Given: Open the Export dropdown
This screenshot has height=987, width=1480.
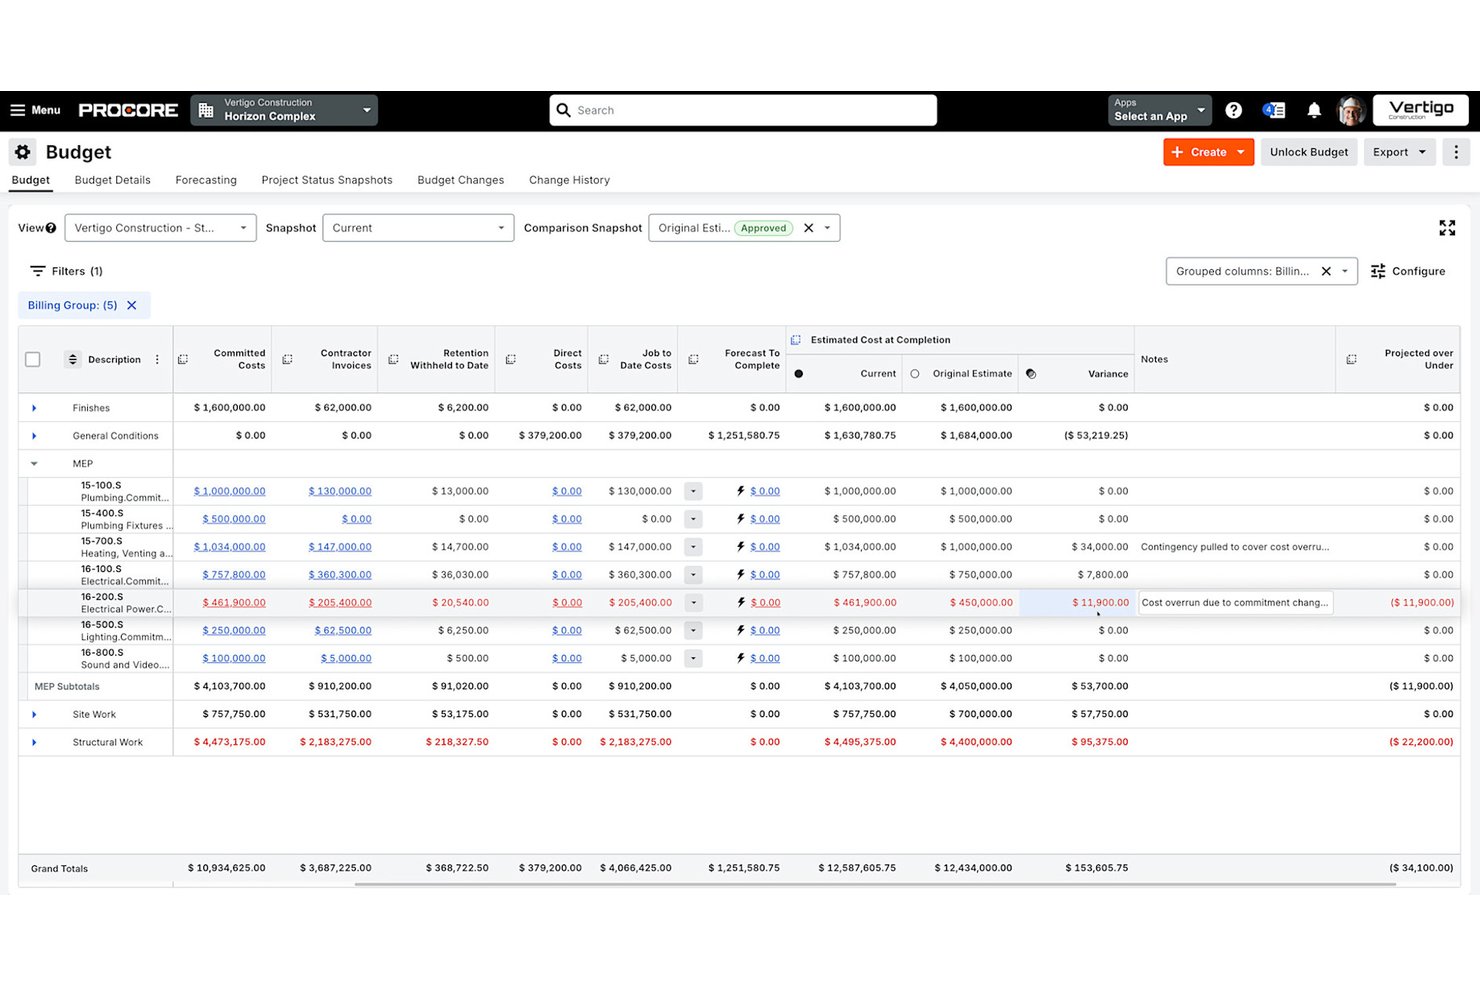Looking at the screenshot, I should point(1400,152).
